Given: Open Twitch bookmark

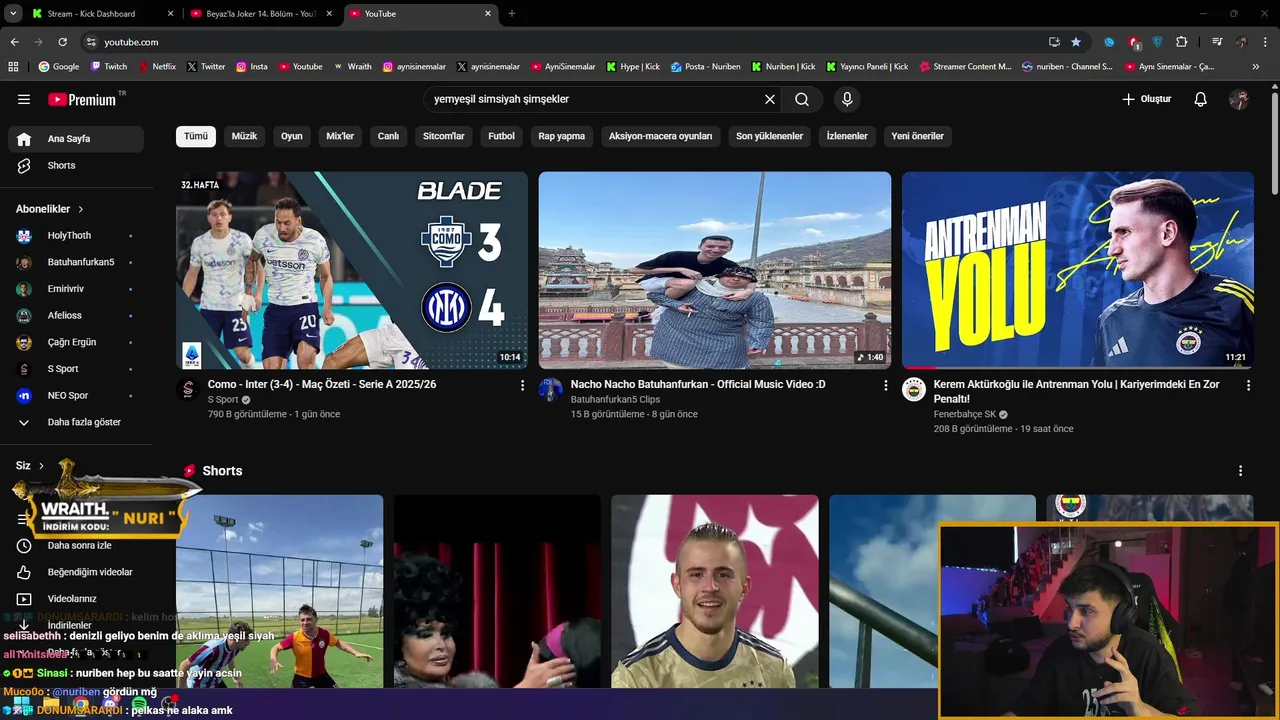Looking at the screenshot, I should tap(109, 67).
